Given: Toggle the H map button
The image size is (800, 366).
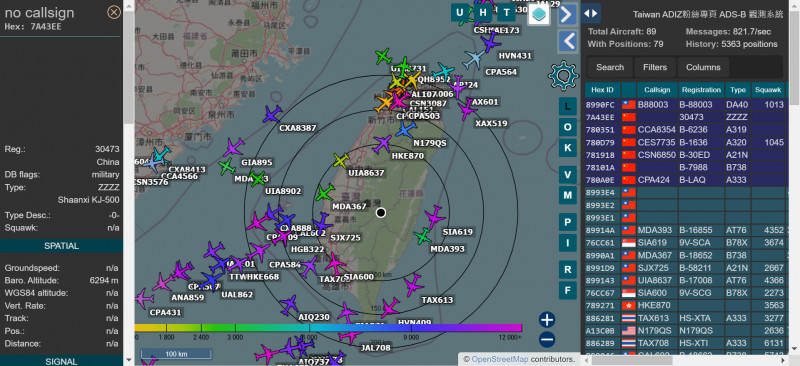Looking at the screenshot, I should 483,13.
